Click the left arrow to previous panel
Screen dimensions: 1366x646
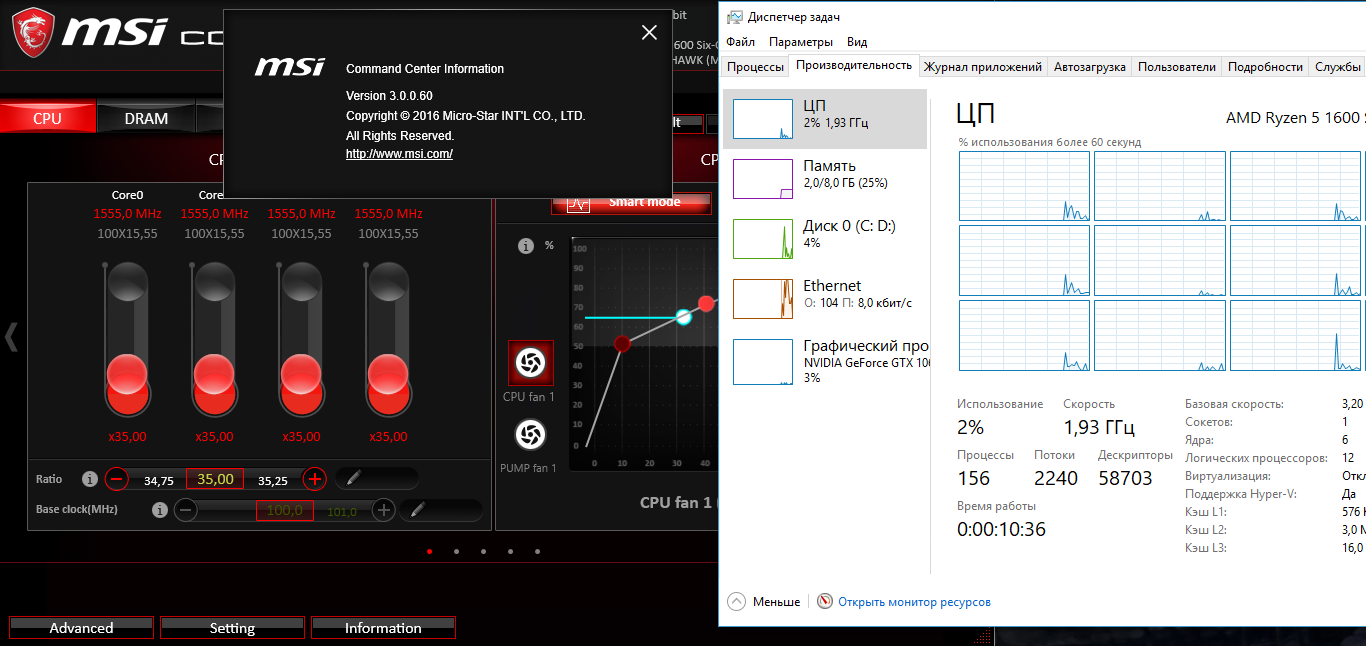click(12, 337)
